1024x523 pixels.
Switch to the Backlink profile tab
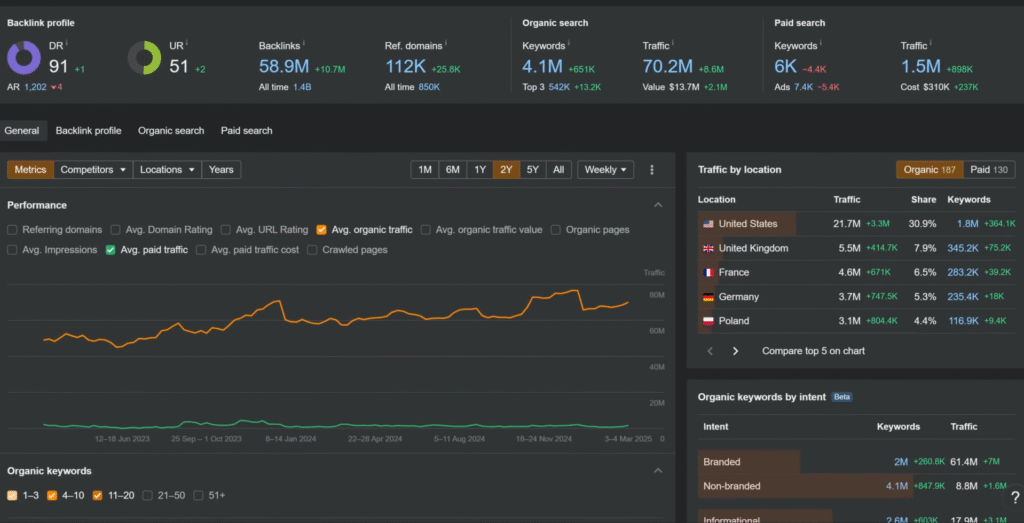coord(88,131)
